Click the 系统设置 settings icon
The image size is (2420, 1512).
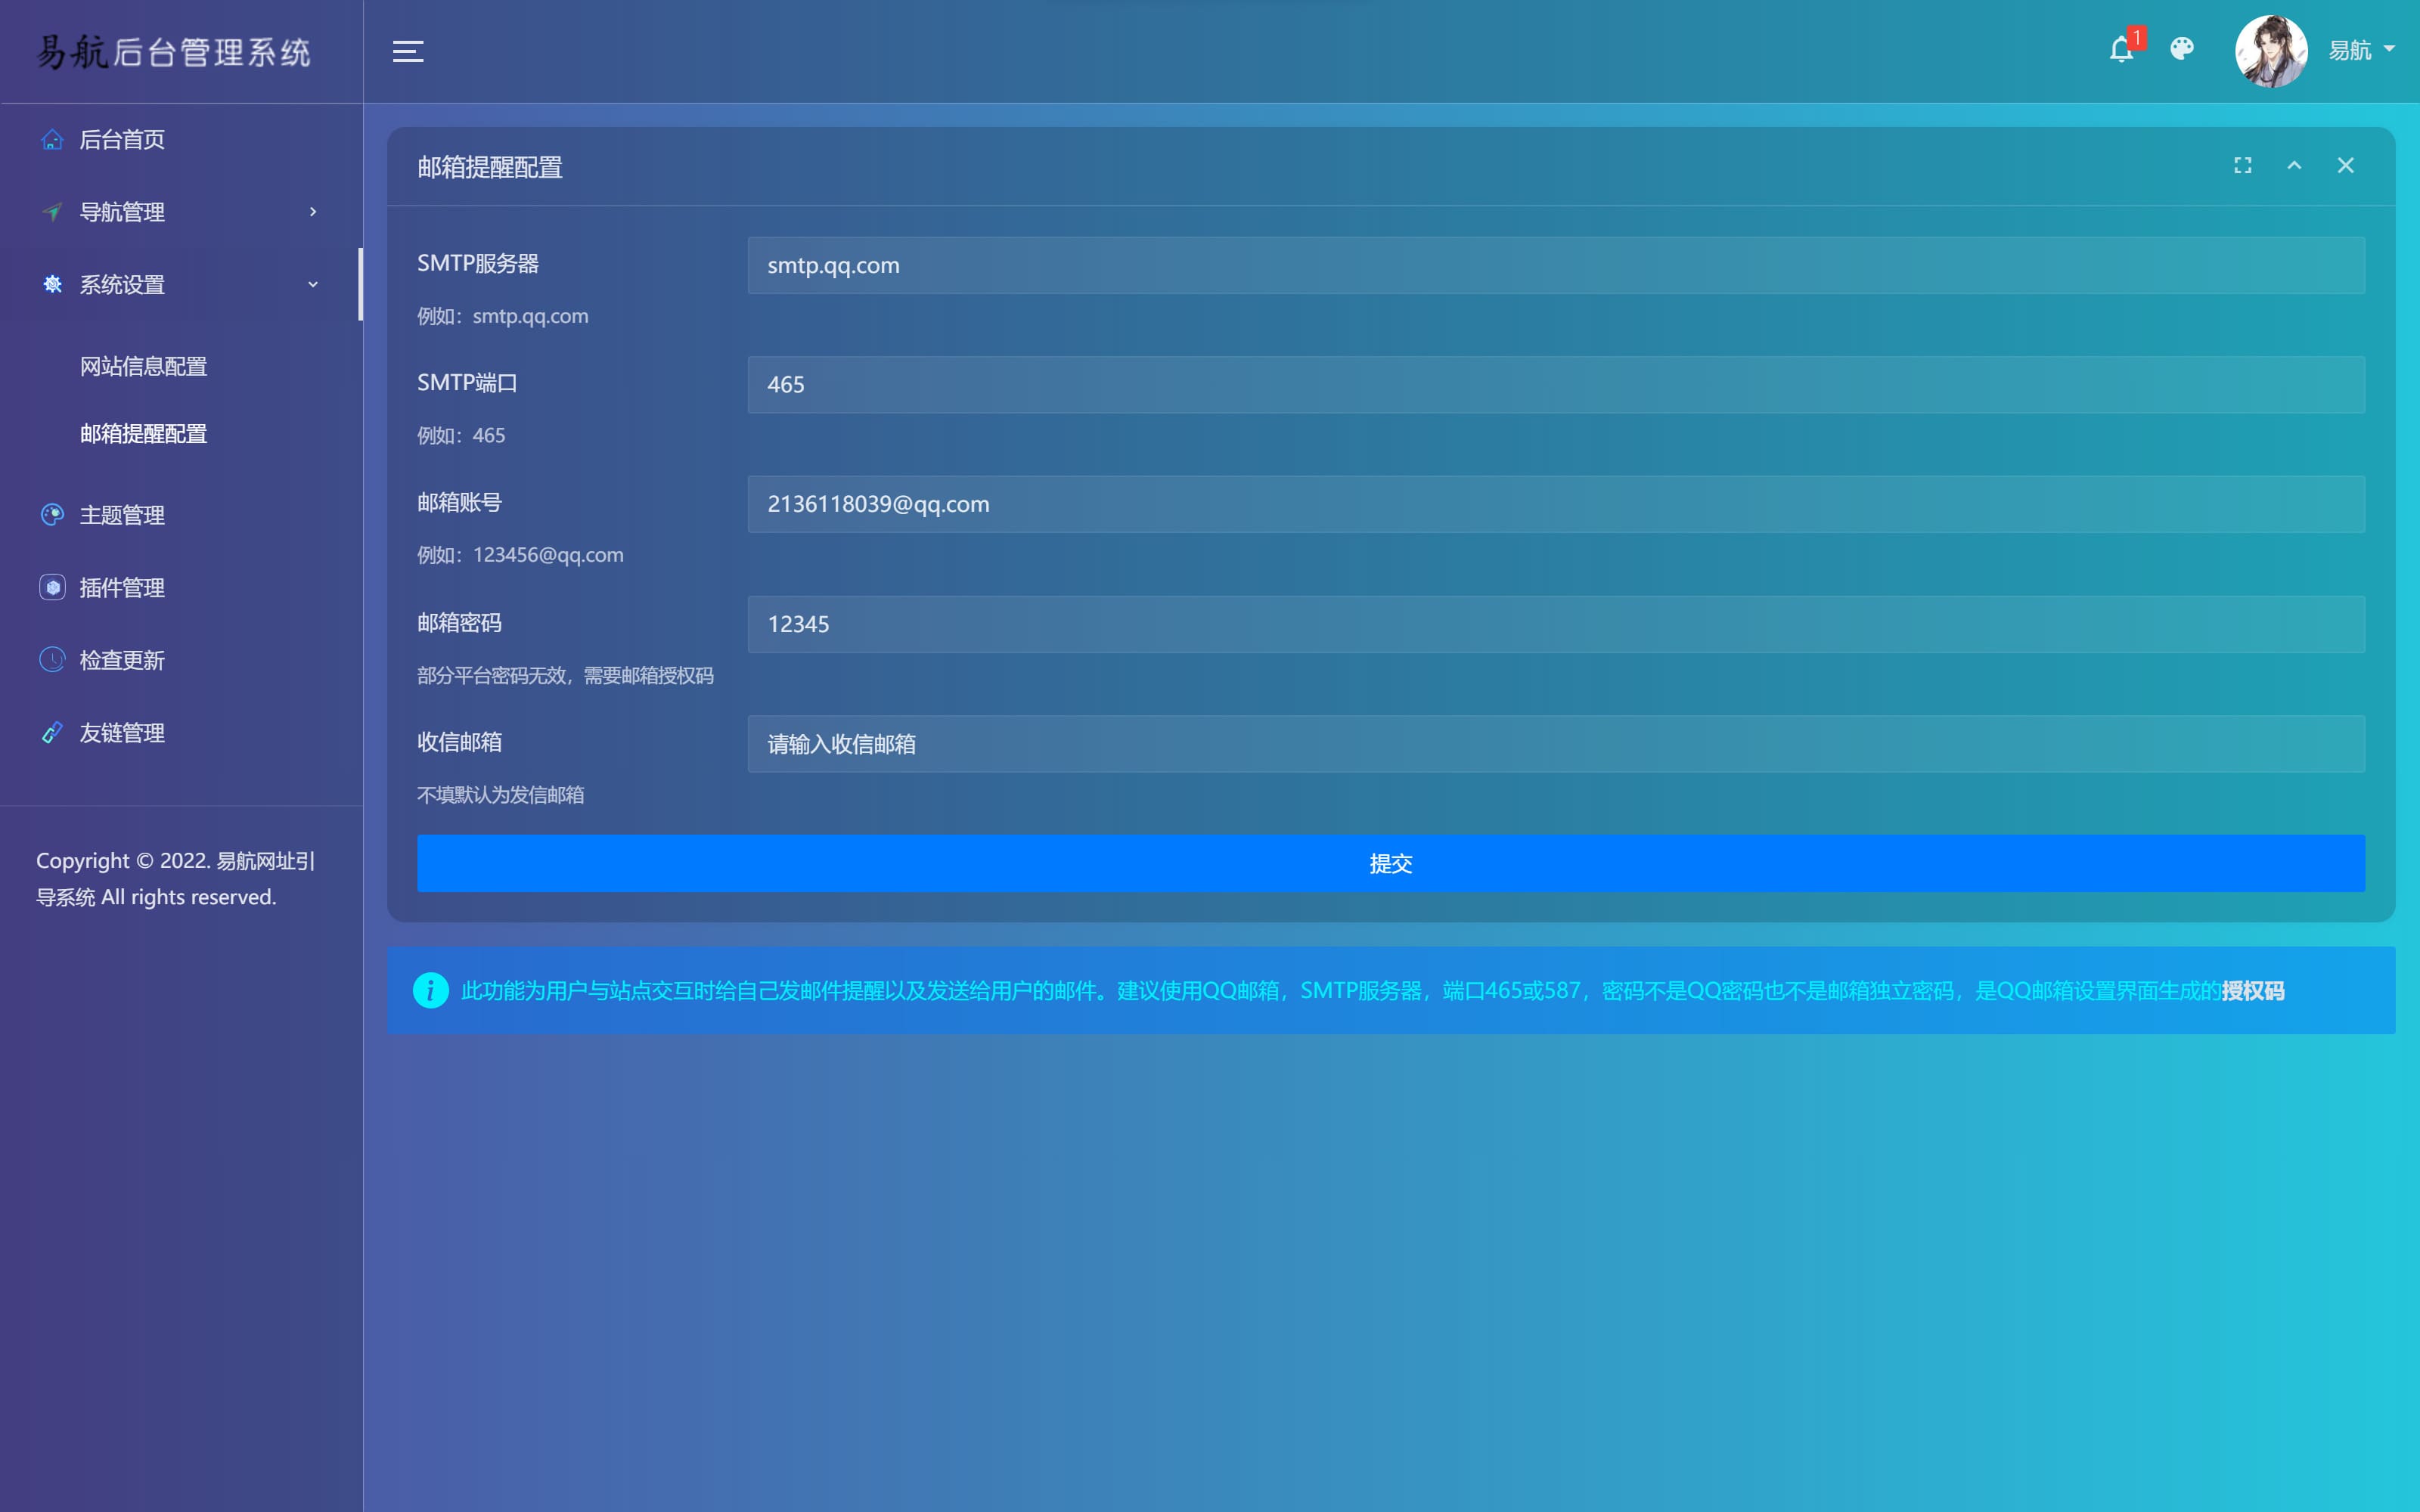pyautogui.click(x=51, y=284)
